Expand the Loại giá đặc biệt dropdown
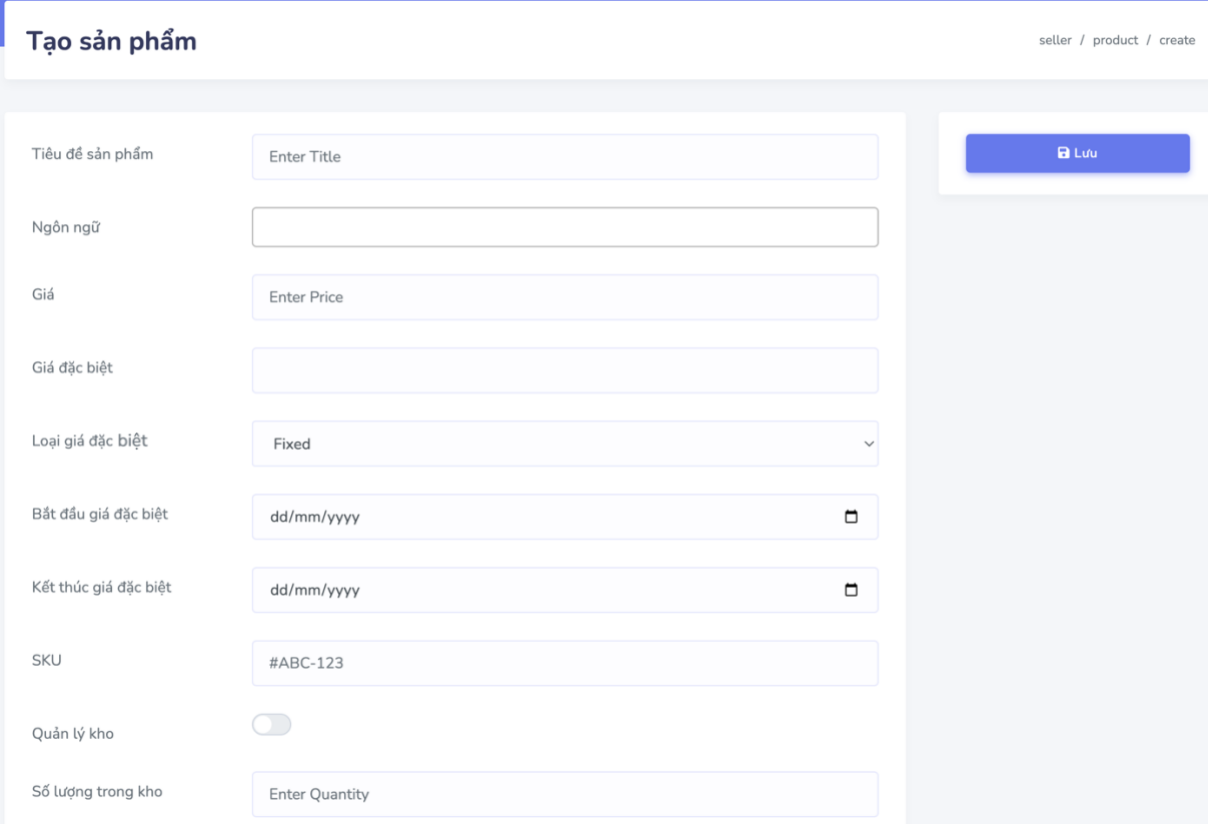Viewport: 1208px width, 824px height. tap(565, 444)
